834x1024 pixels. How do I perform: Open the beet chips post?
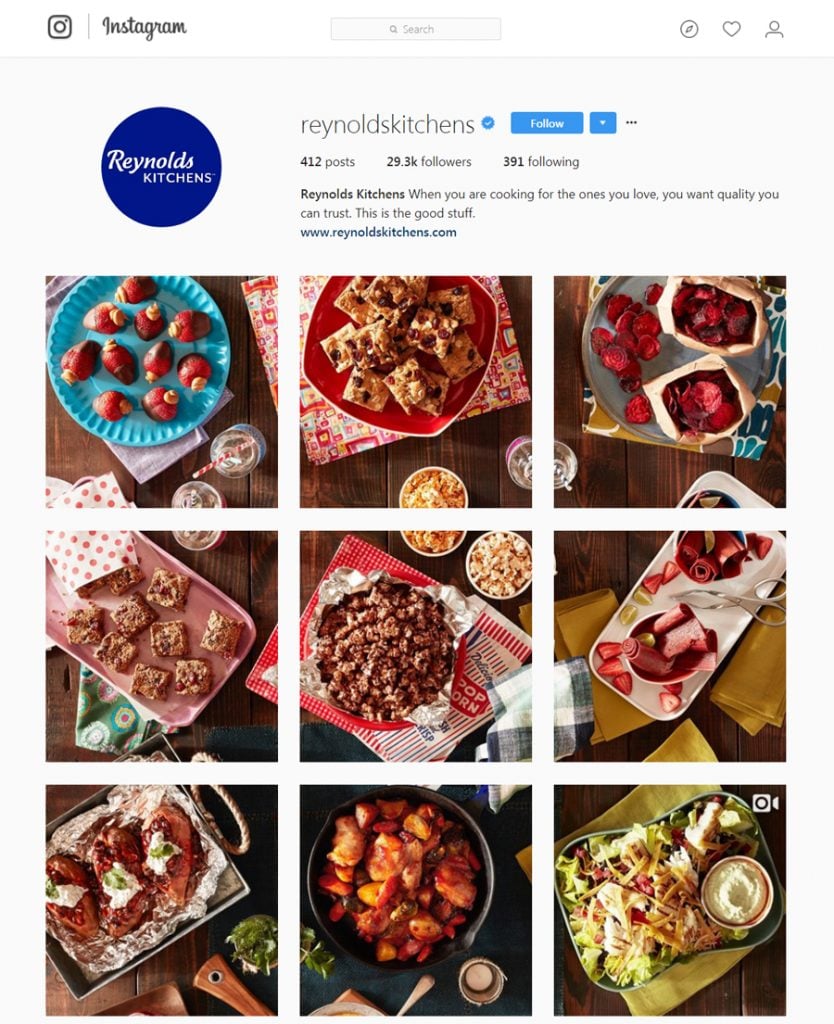pos(670,392)
